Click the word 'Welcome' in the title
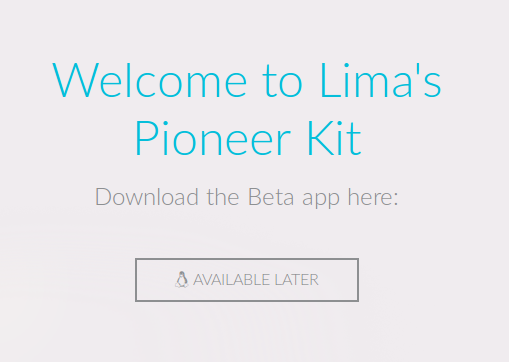Viewport: 509px width, 362px height. pos(149,81)
